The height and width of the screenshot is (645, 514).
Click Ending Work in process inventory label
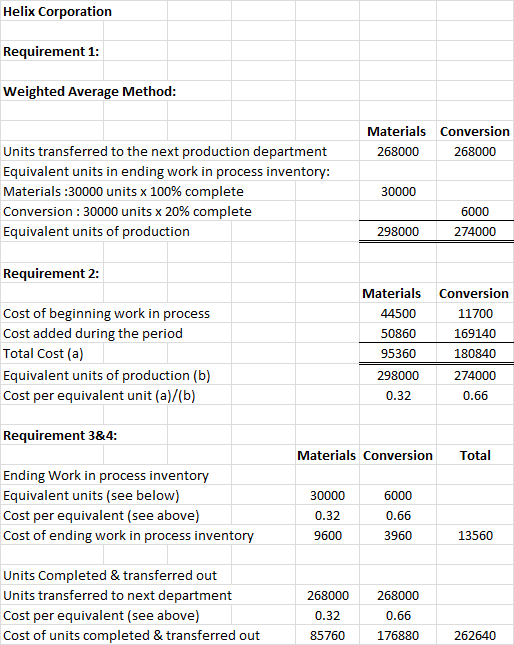[x=106, y=476]
